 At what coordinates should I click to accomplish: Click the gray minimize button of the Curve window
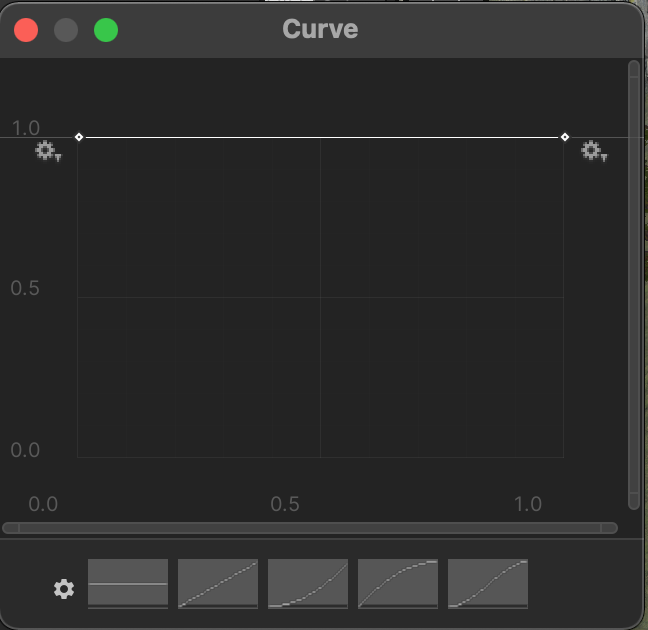click(66, 30)
